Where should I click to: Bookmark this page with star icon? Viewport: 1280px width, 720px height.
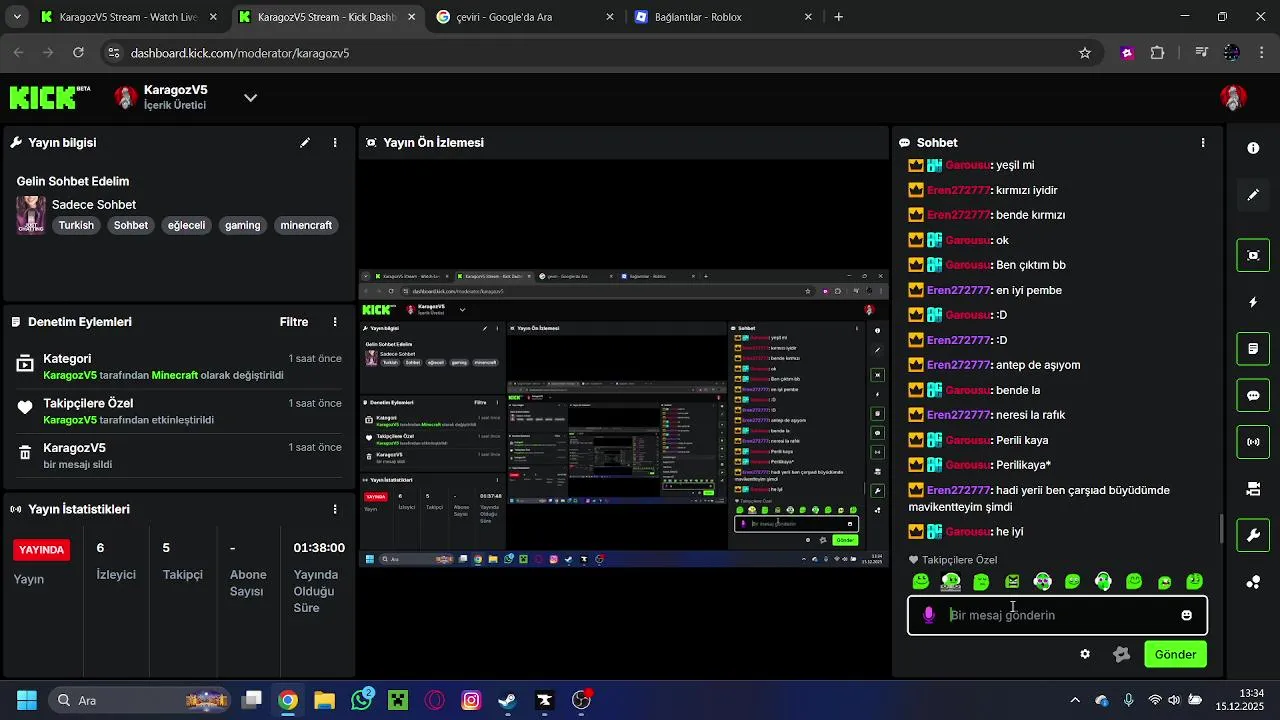[1085, 53]
